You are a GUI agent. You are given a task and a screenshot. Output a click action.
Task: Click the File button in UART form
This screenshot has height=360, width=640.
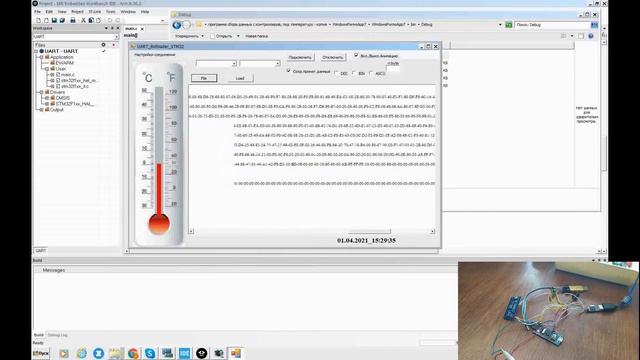click(x=204, y=78)
